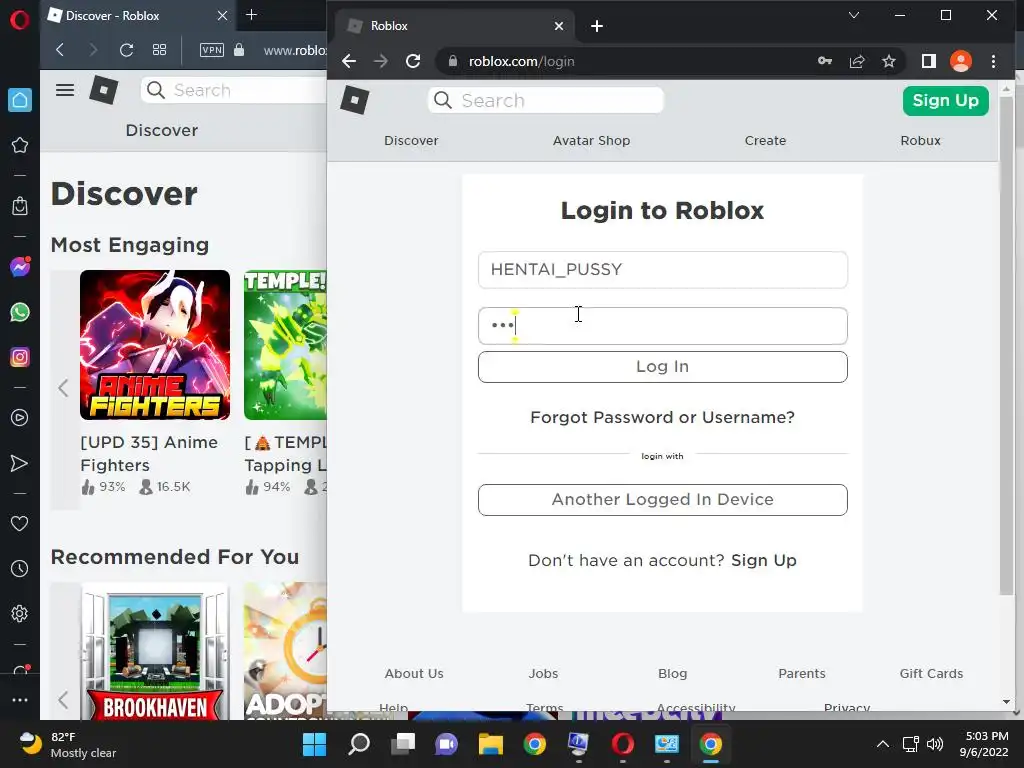The image size is (1024, 768).
Task: Expand Chrome tab search chevron
Action: click(854, 15)
